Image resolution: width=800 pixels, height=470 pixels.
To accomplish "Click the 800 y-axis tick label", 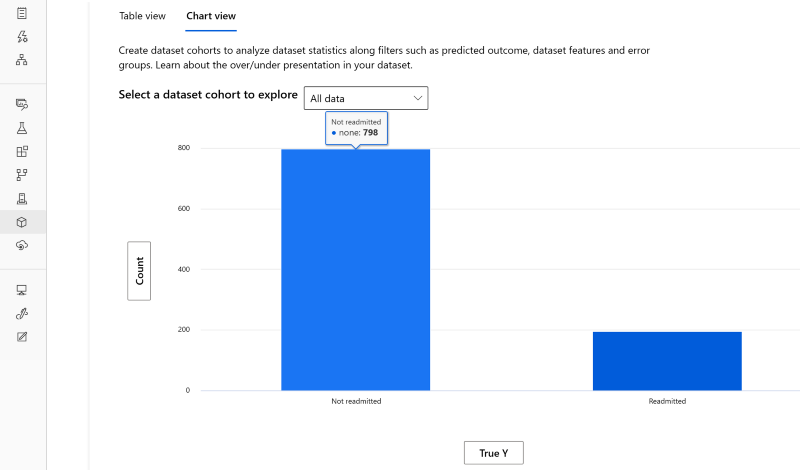I will point(184,147).
